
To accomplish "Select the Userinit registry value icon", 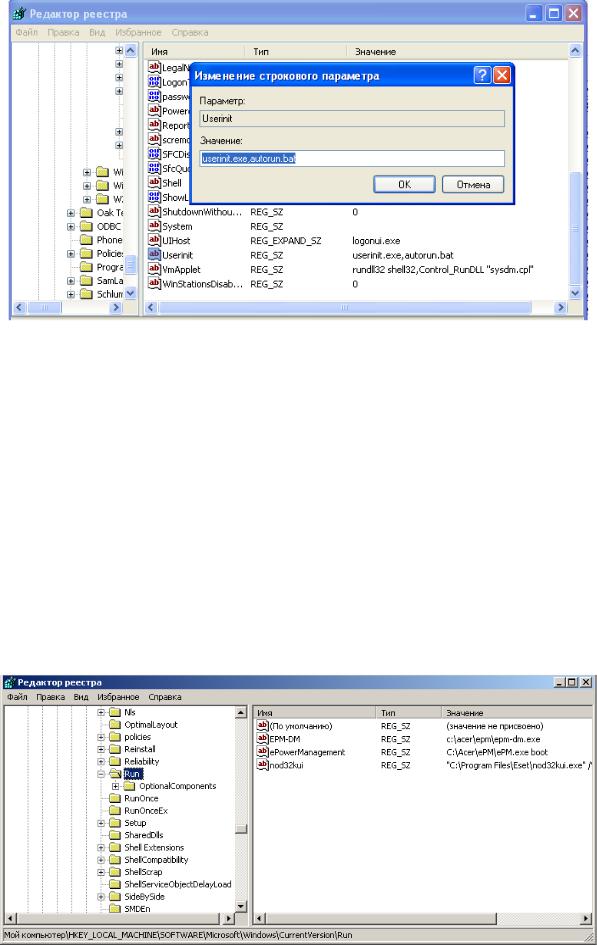I will point(154,255).
